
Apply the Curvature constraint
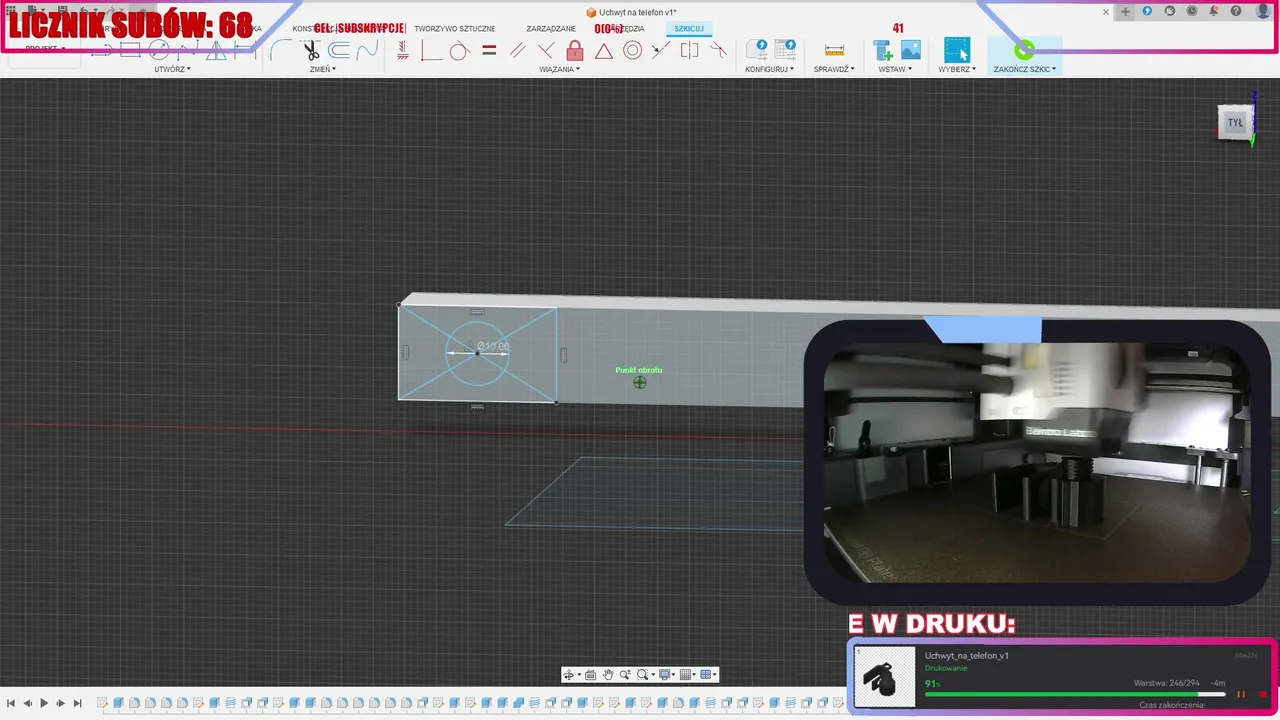(x=718, y=50)
